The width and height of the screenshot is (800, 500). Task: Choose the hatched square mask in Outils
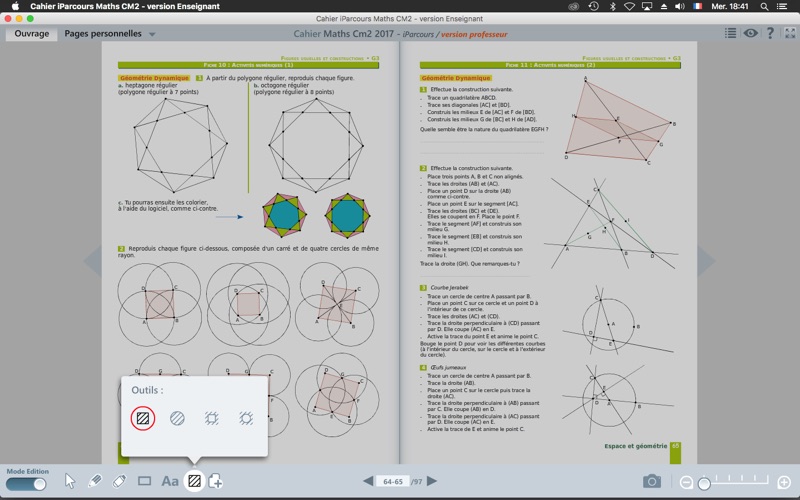143,418
